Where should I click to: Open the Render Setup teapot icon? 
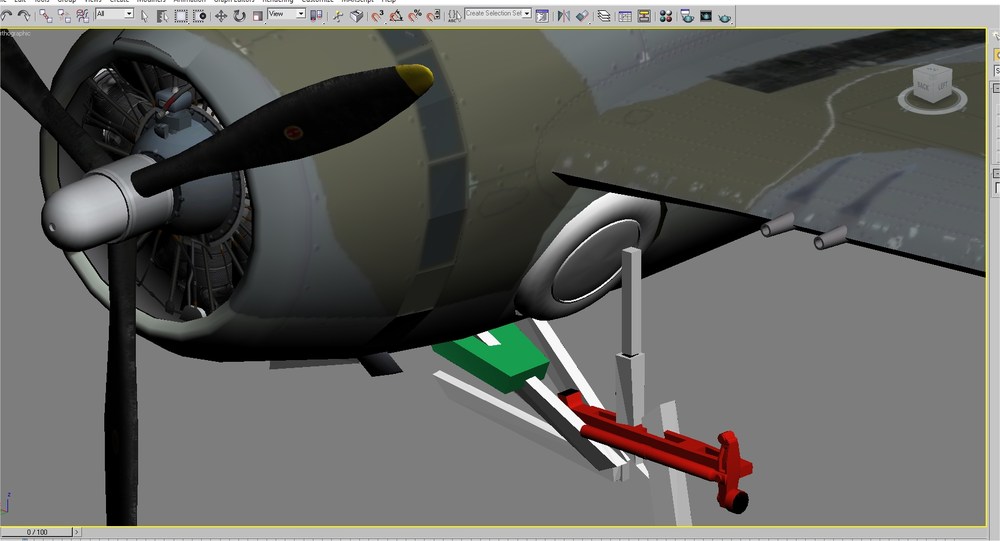coord(687,16)
